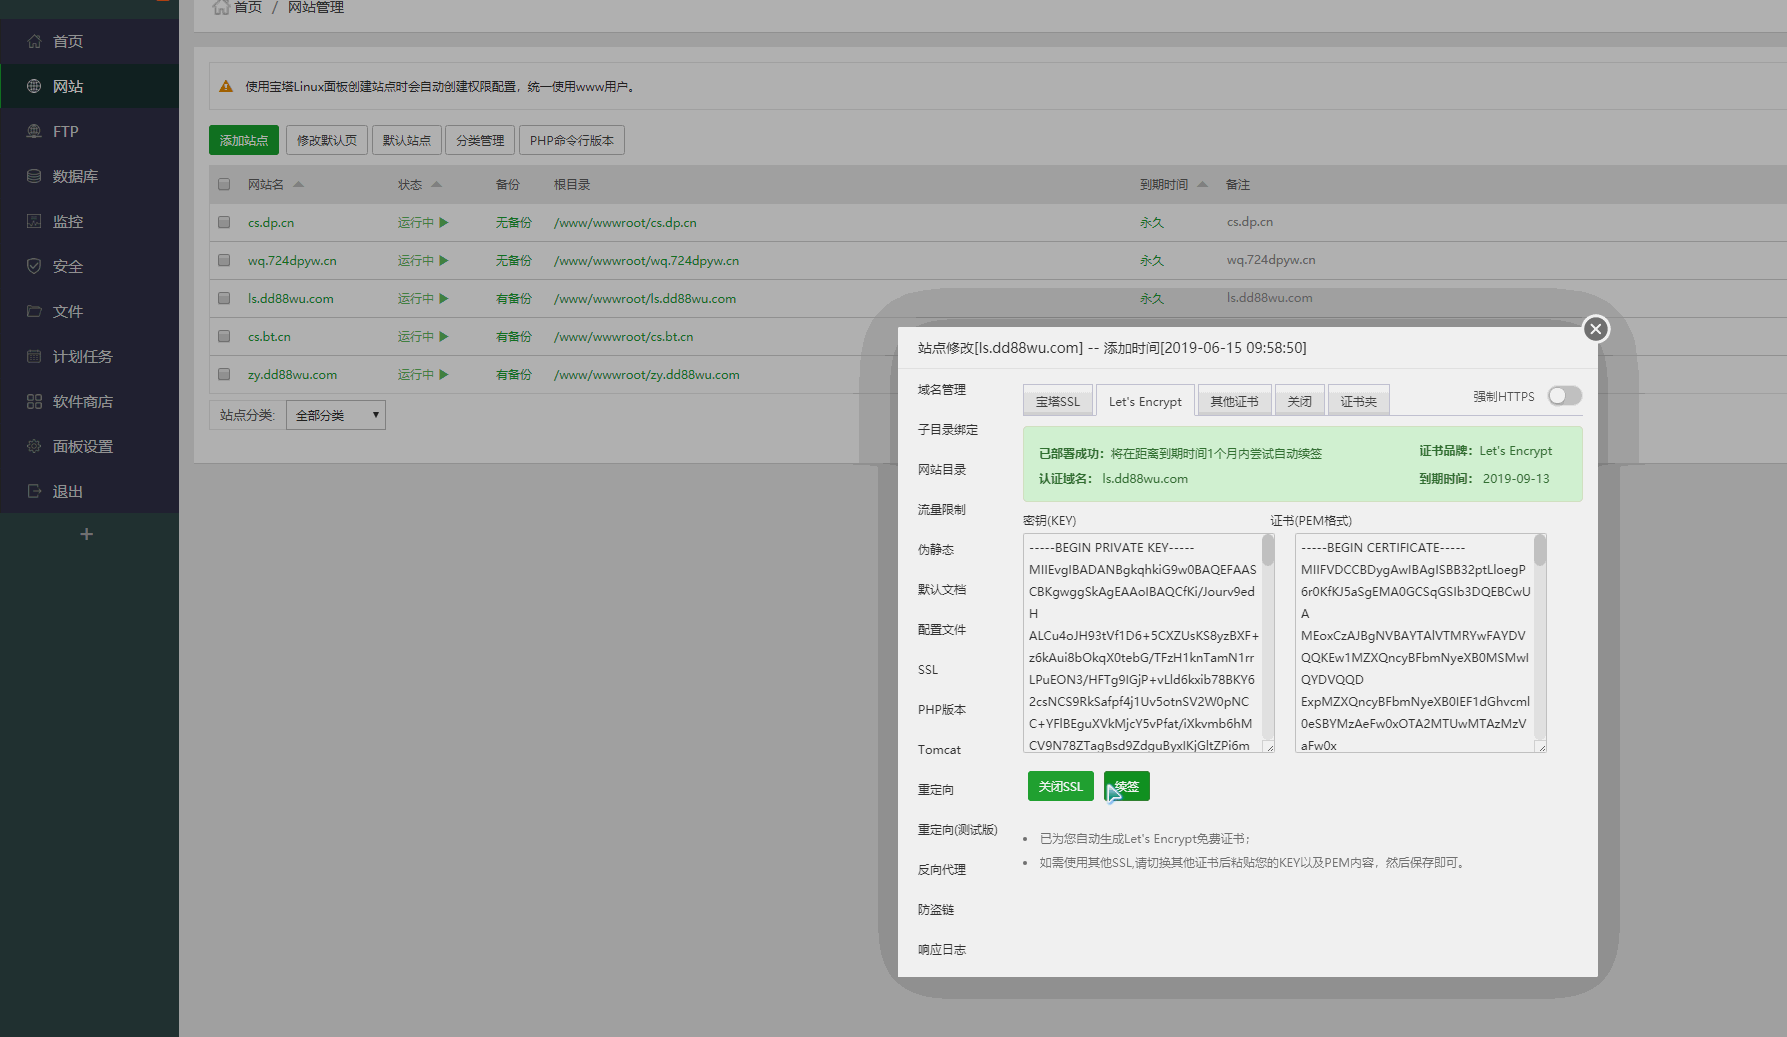
Task: Click the run-state arrow for zy.dd88wu.com
Action: coord(443,374)
